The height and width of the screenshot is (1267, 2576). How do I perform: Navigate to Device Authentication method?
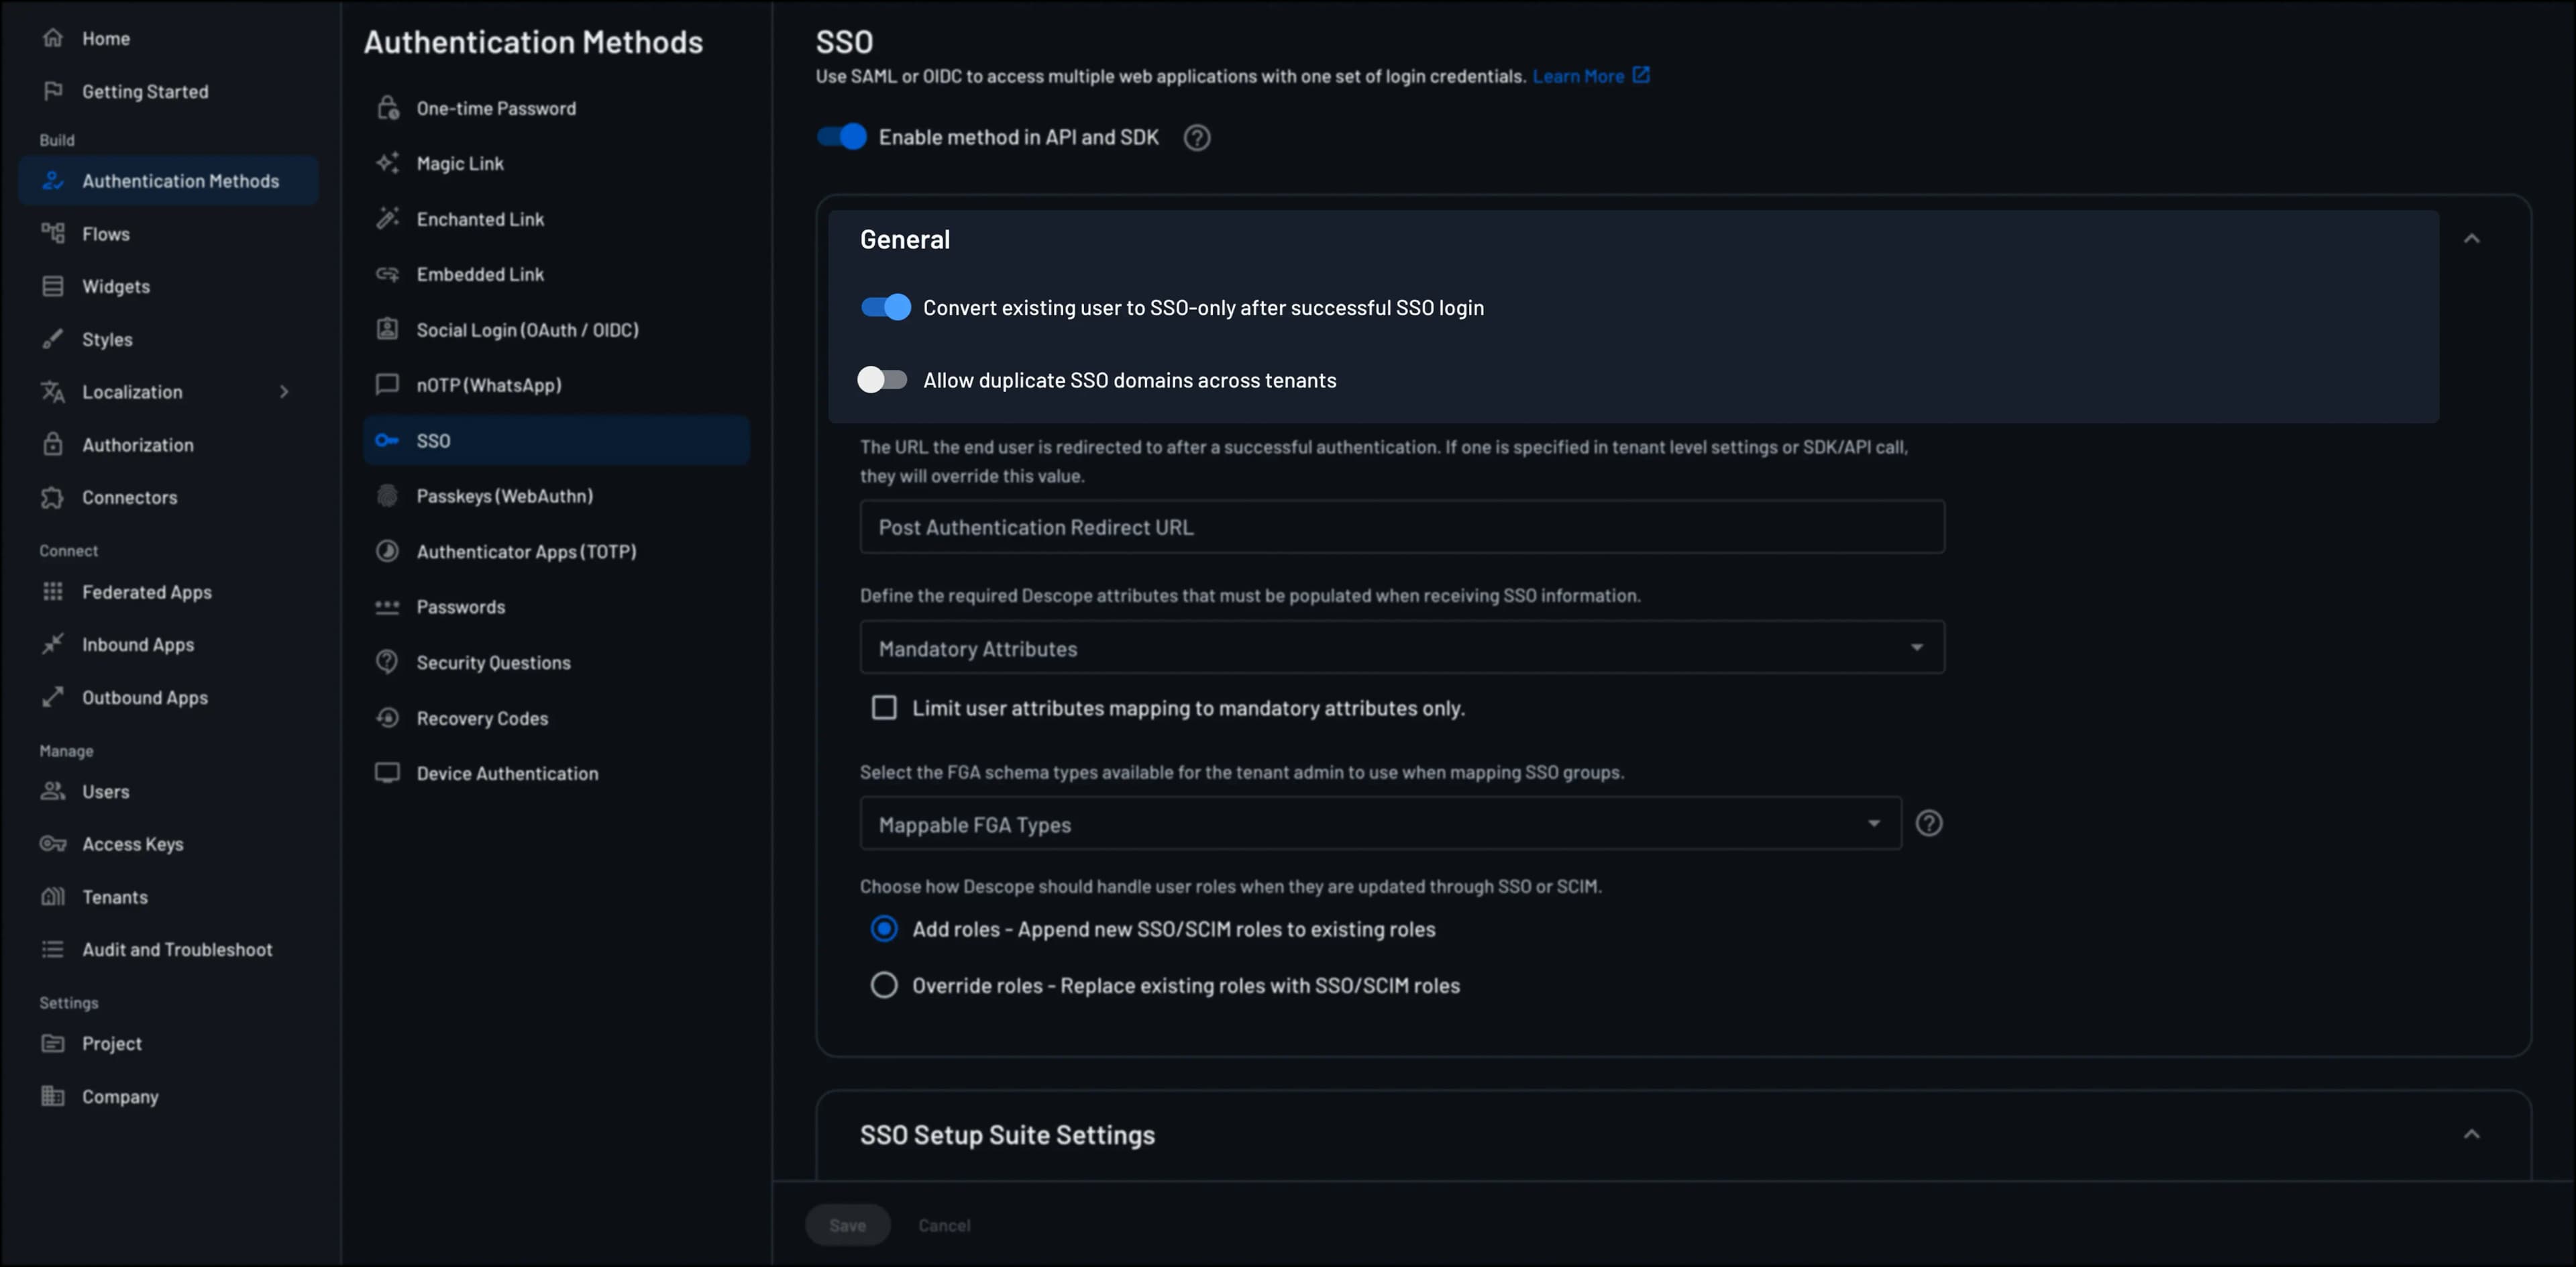coord(507,772)
